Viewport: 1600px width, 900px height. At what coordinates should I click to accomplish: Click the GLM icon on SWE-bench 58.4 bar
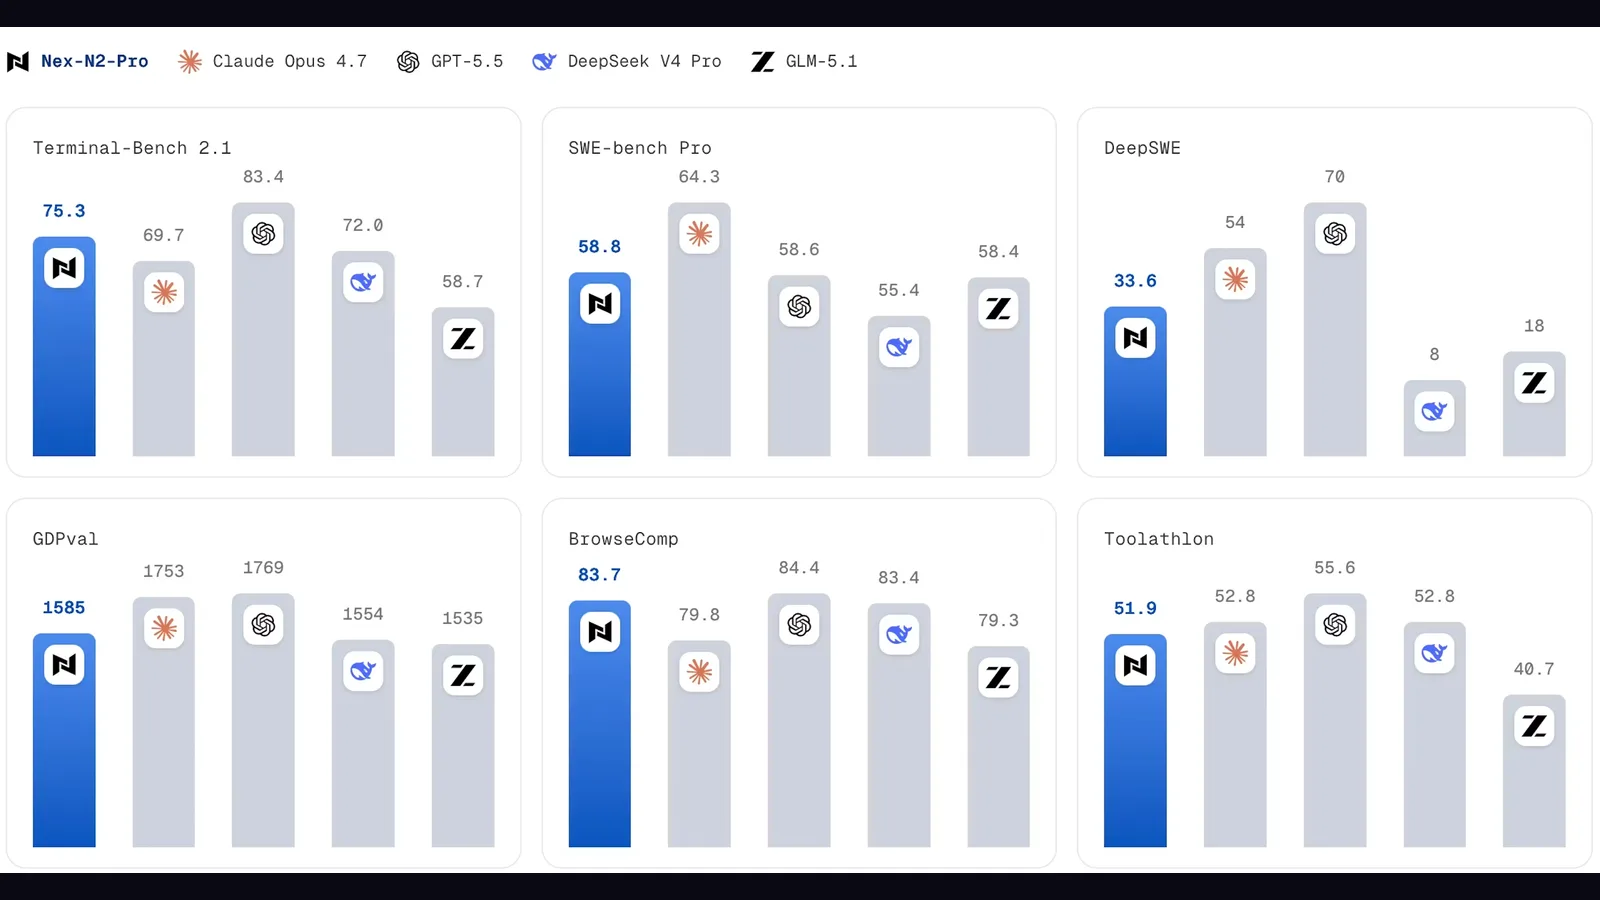tap(998, 308)
